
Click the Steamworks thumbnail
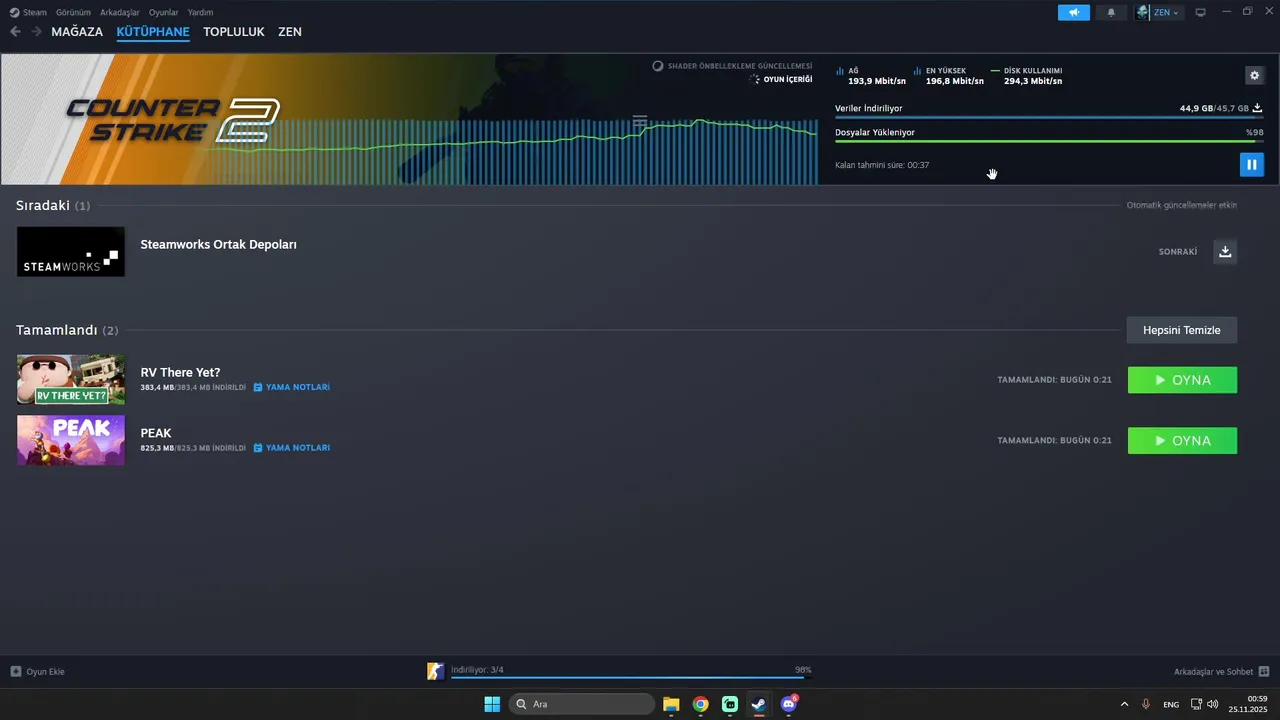[x=71, y=251]
